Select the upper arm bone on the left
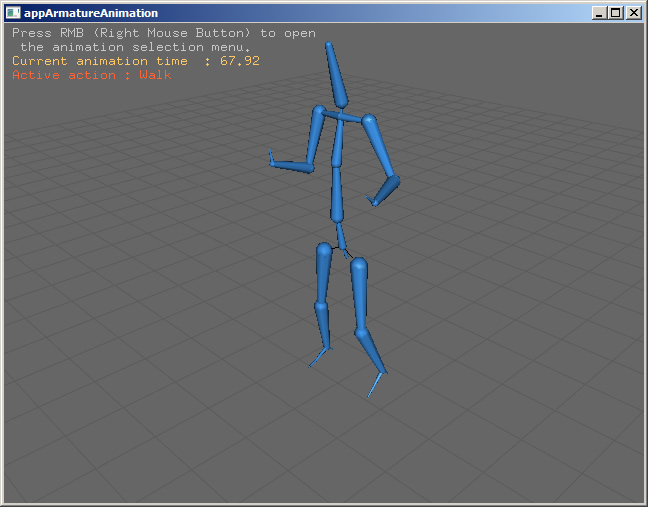This screenshot has height=507, width=648. [316, 136]
